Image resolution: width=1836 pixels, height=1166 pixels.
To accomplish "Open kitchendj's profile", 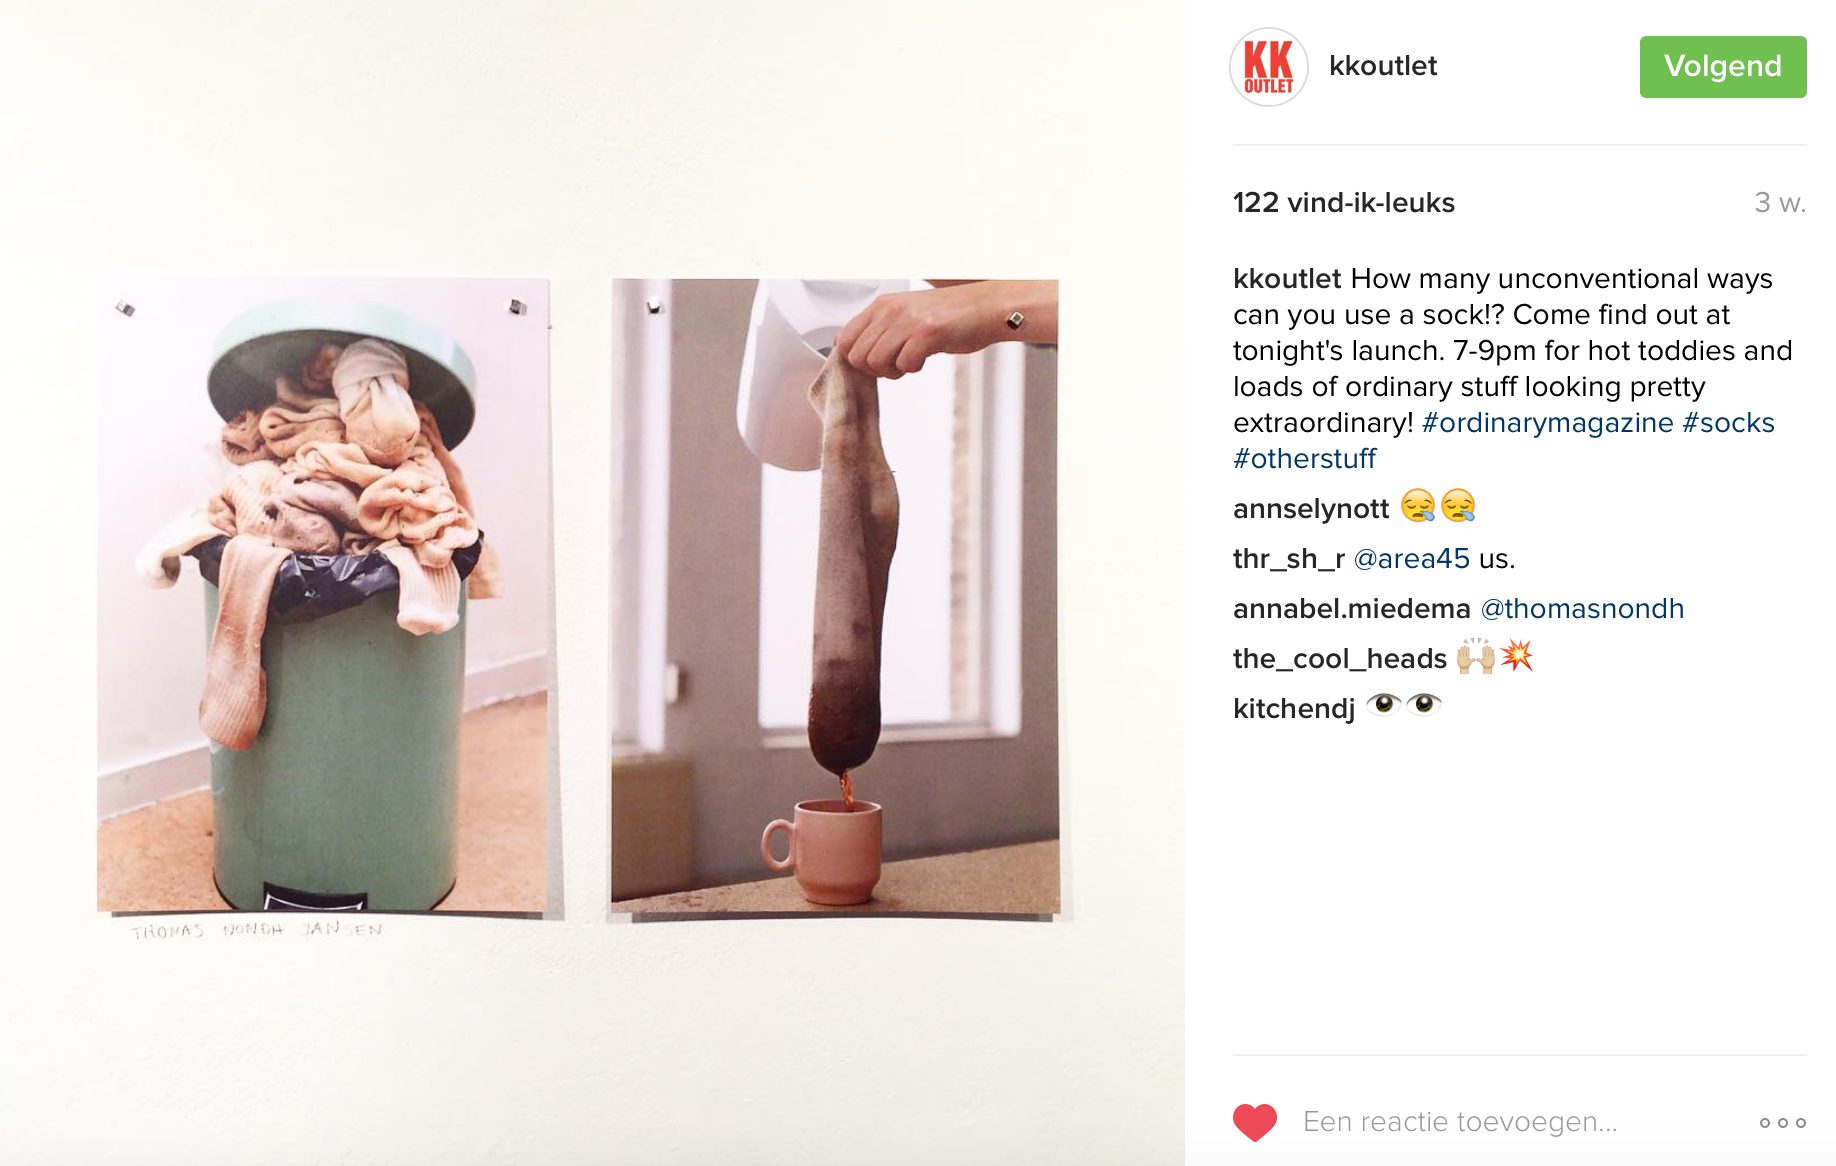I will coord(1294,709).
